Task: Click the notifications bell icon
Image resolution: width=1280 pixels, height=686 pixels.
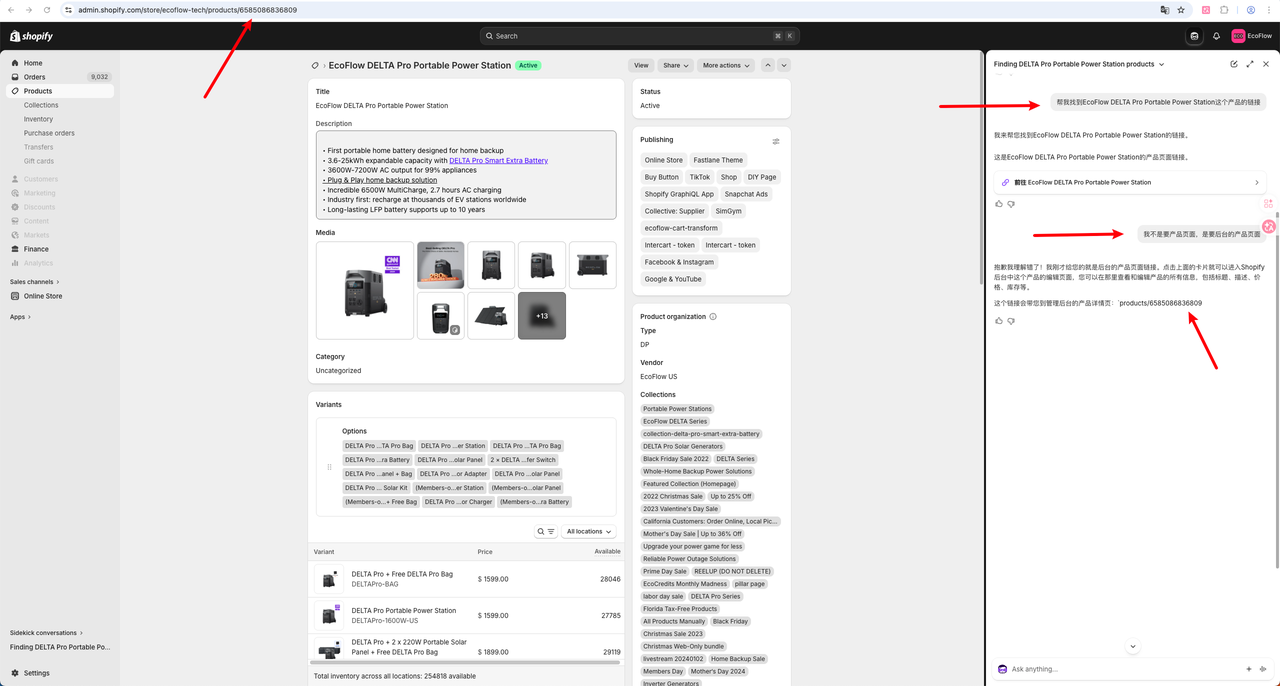Action: pos(1216,36)
